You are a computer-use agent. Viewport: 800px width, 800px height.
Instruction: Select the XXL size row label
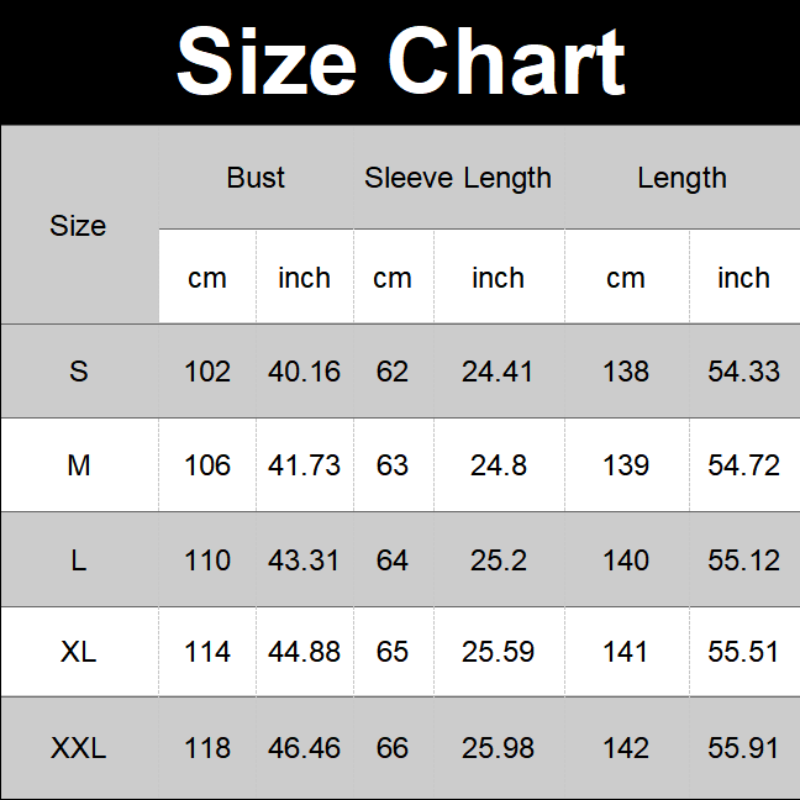tap(78, 747)
